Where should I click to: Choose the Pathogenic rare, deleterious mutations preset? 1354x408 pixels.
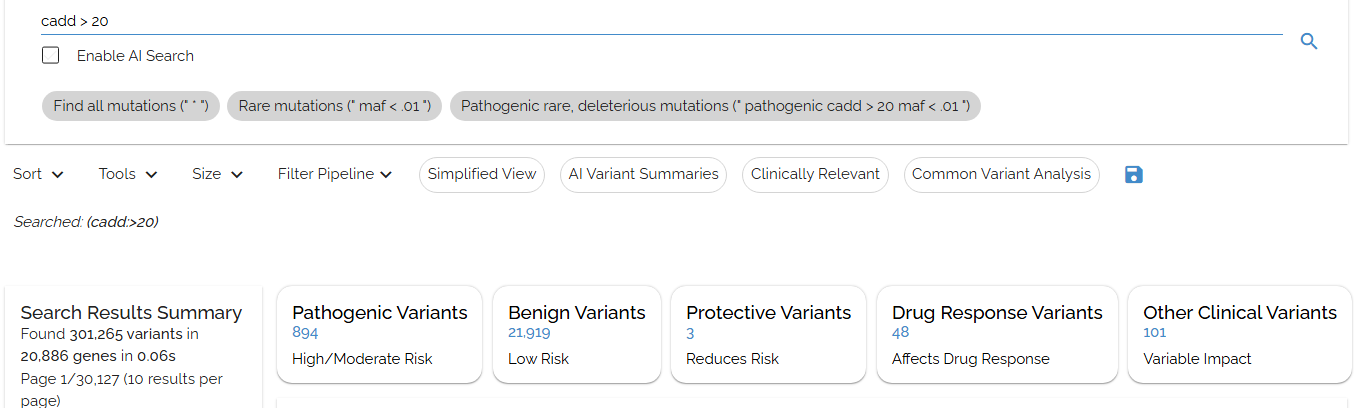(714, 106)
